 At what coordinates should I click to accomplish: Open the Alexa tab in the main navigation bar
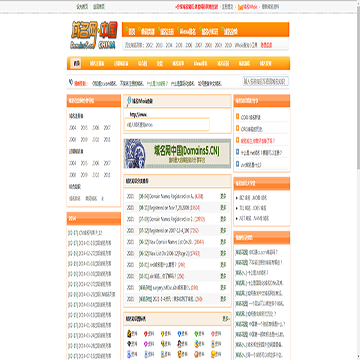[x=200, y=63]
